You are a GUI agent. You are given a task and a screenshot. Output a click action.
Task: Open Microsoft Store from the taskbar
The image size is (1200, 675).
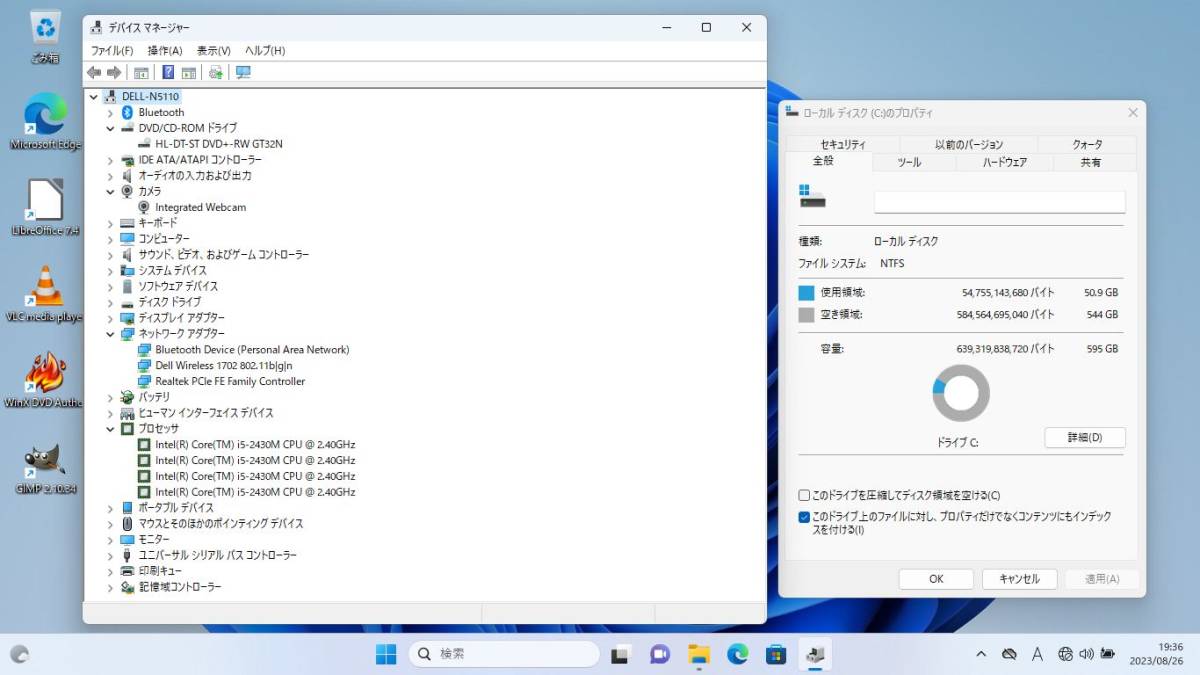[x=776, y=654]
